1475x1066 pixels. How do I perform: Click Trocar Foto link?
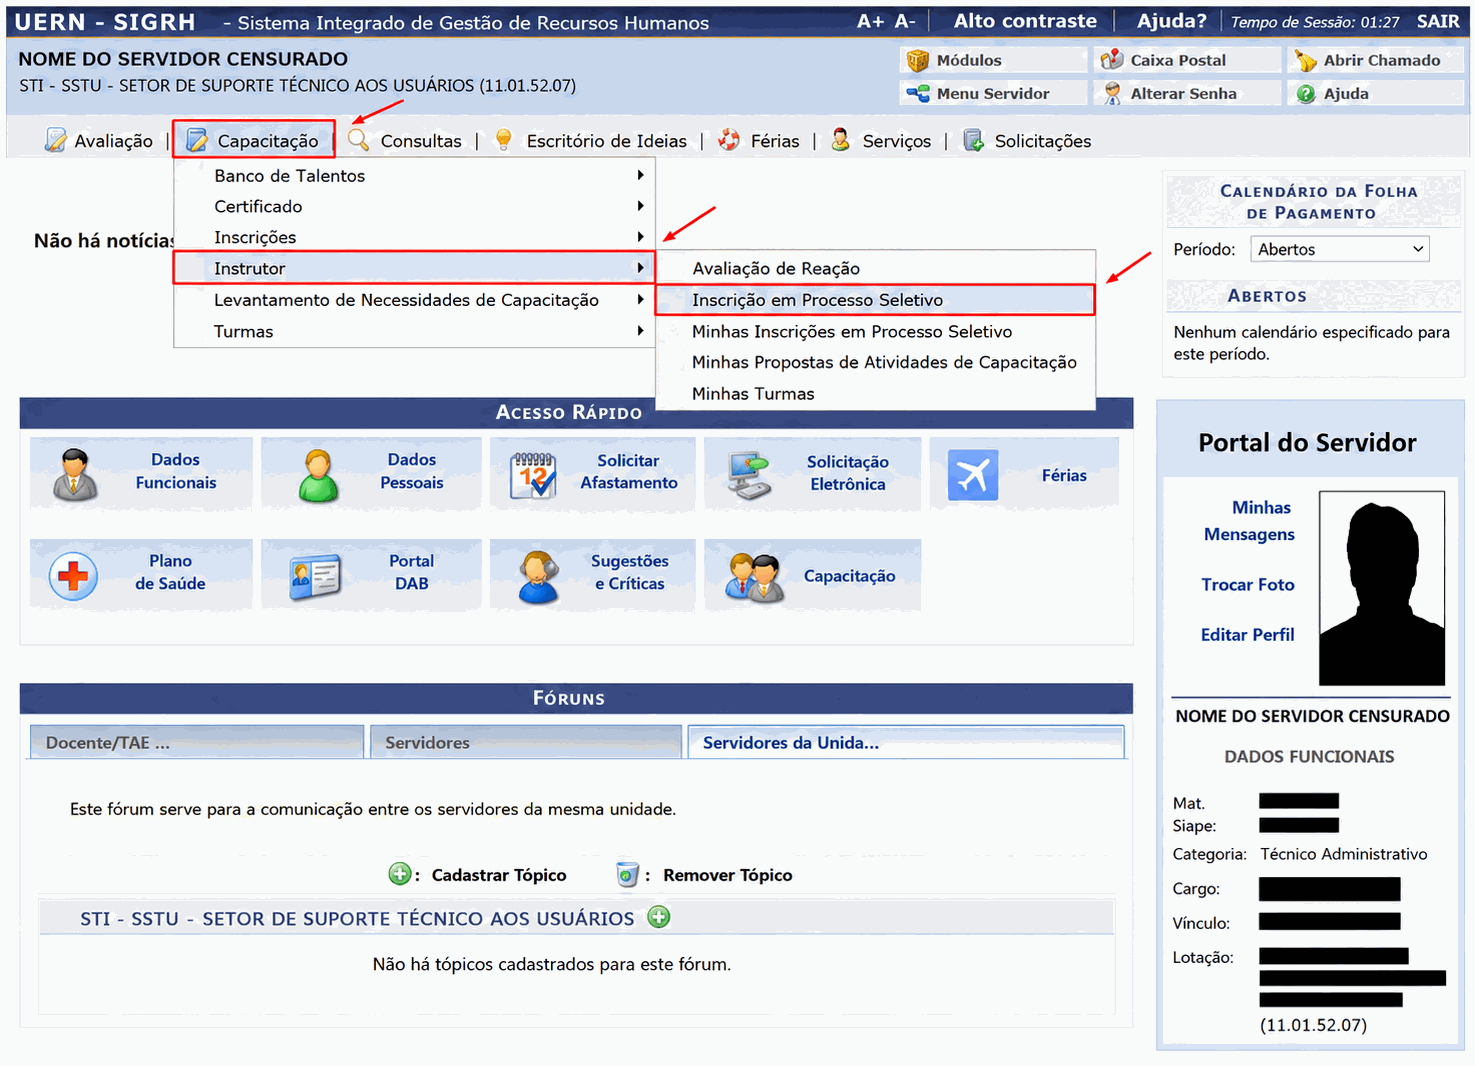(1248, 585)
